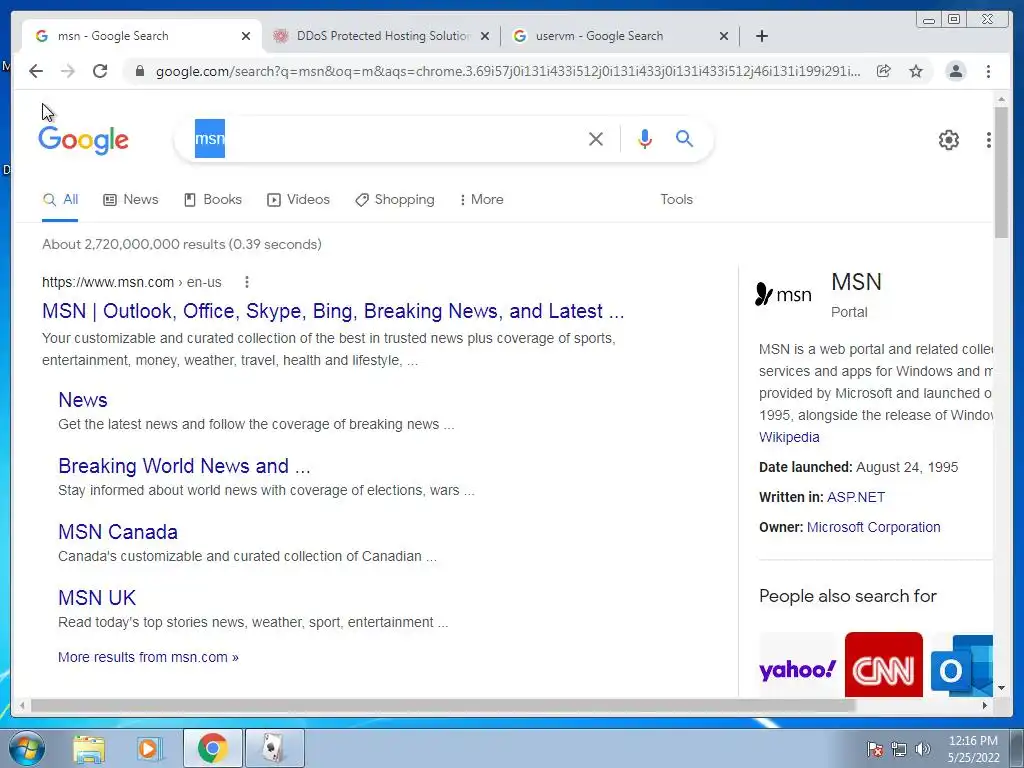Click the msn search input field
Image resolution: width=1024 pixels, height=768 pixels.
(385, 138)
